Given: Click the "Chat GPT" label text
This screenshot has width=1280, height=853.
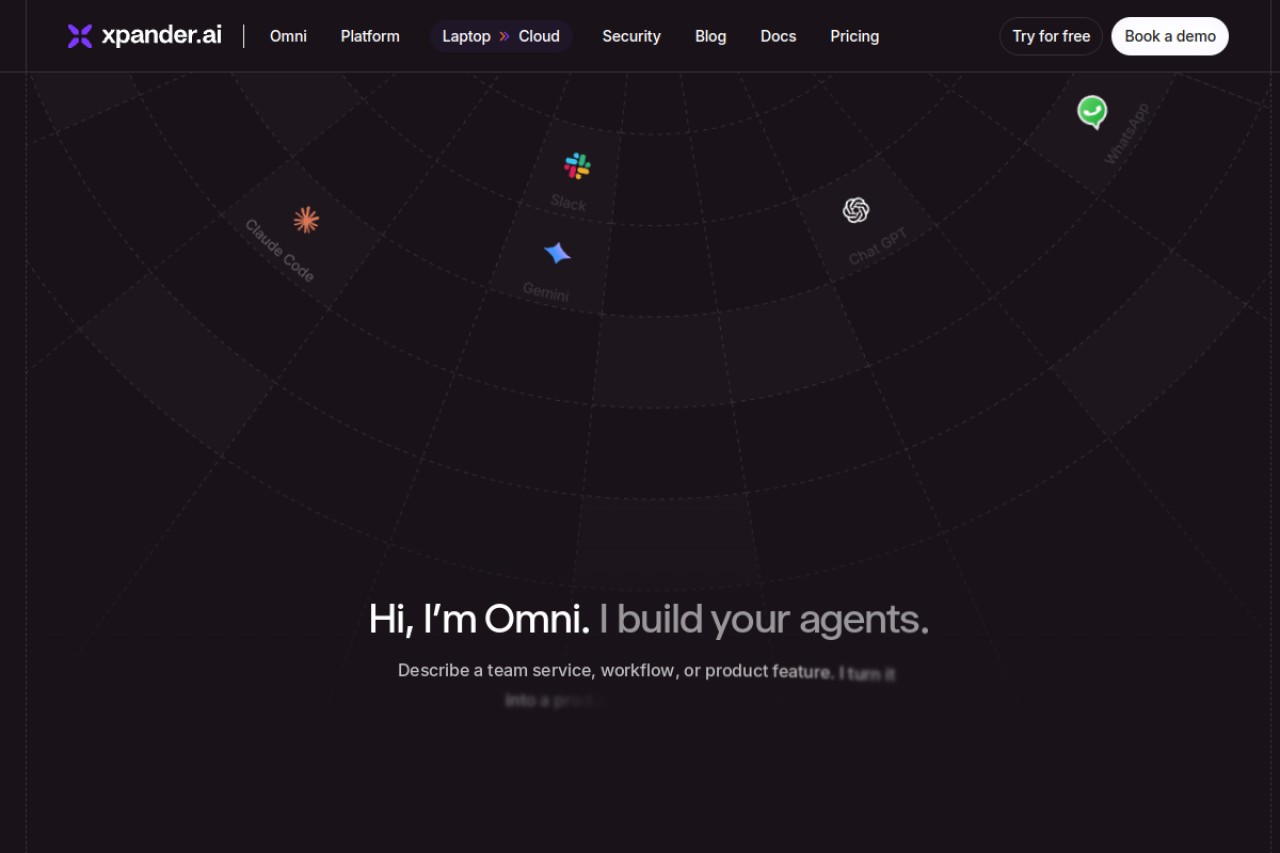Looking at the screenshot, I should pyautogui.click(x=878, y=246).
